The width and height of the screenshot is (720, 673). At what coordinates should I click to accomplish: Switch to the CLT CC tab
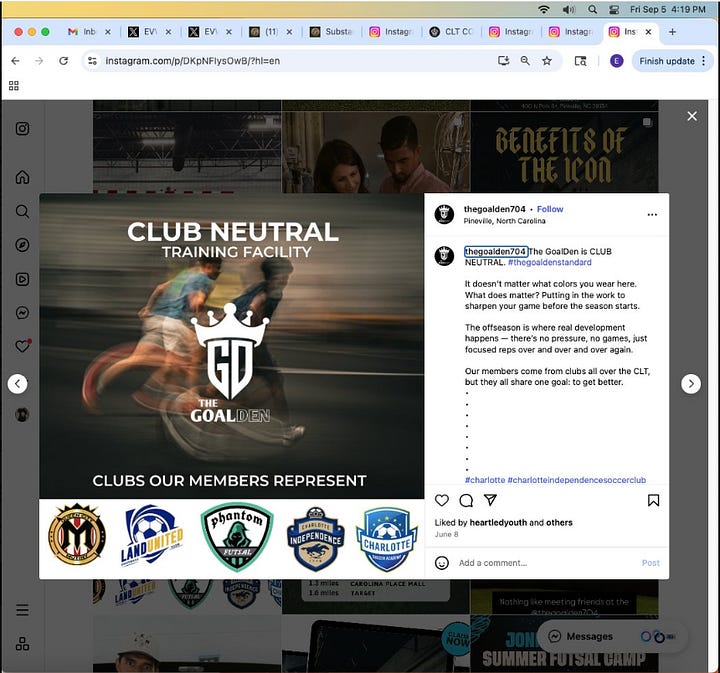point(451,32)
